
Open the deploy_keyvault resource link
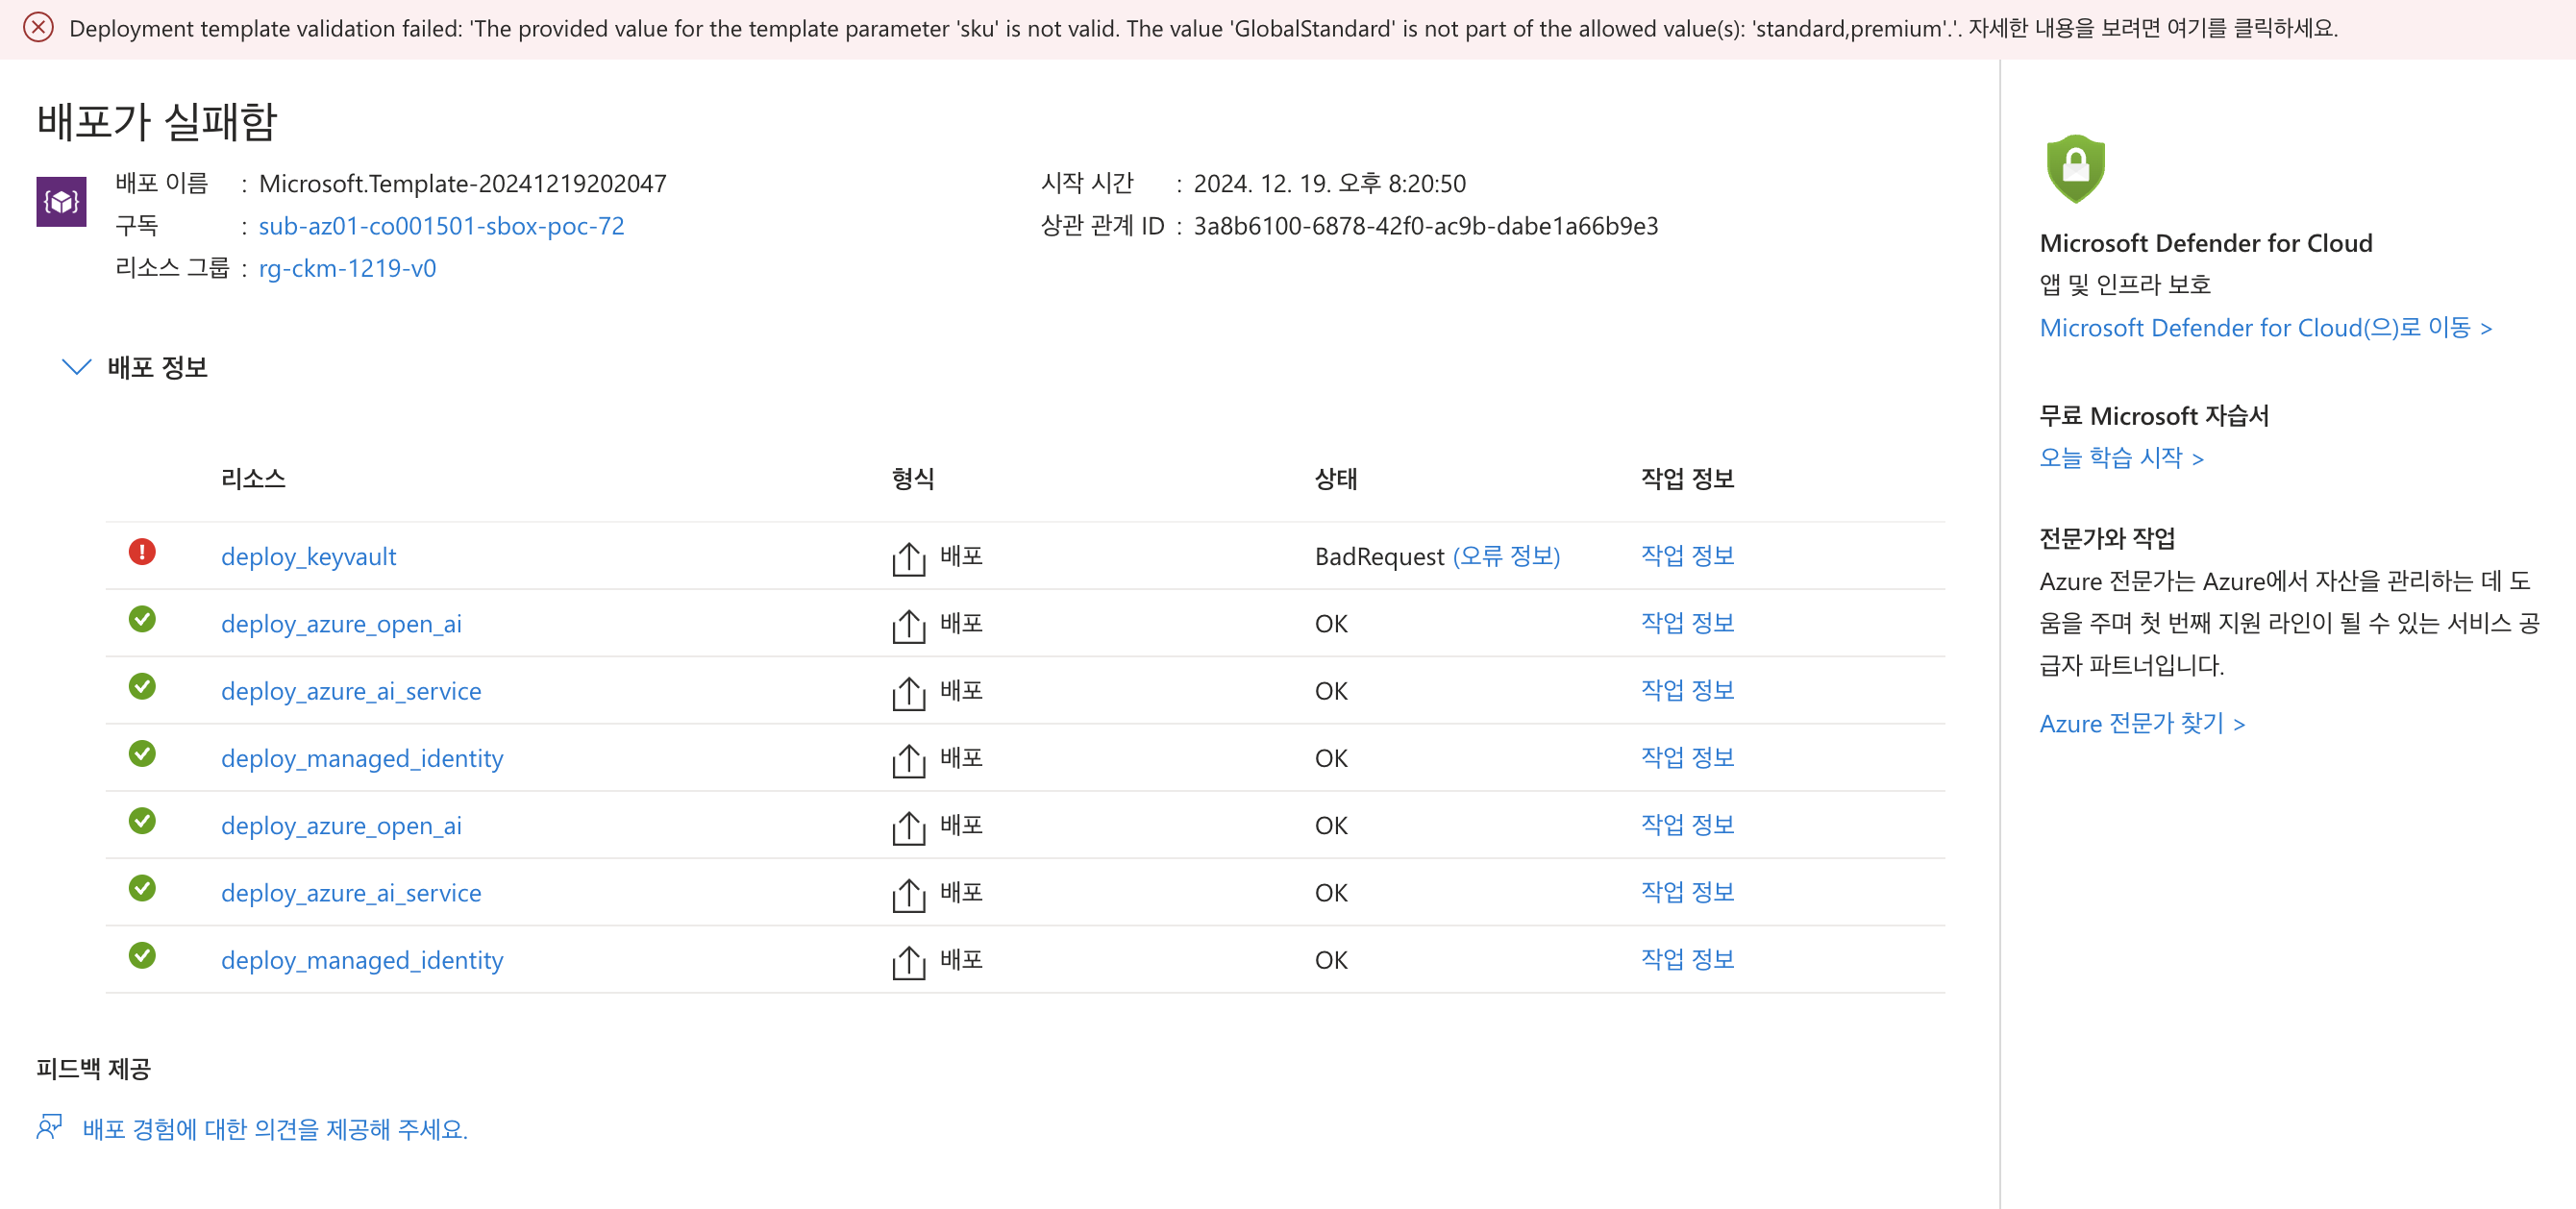pyautogui.click(x=308, y=556)
